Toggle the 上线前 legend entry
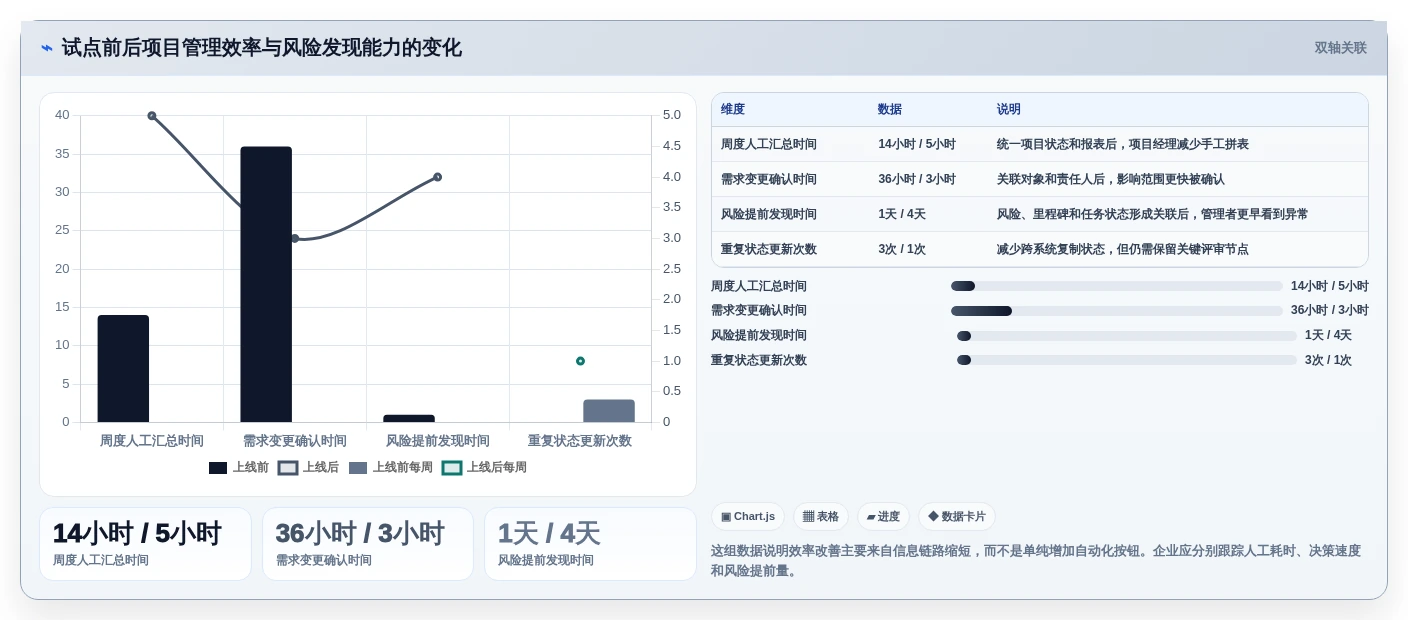Screen dimensions: 1408x620 click(x=238, y=467)
